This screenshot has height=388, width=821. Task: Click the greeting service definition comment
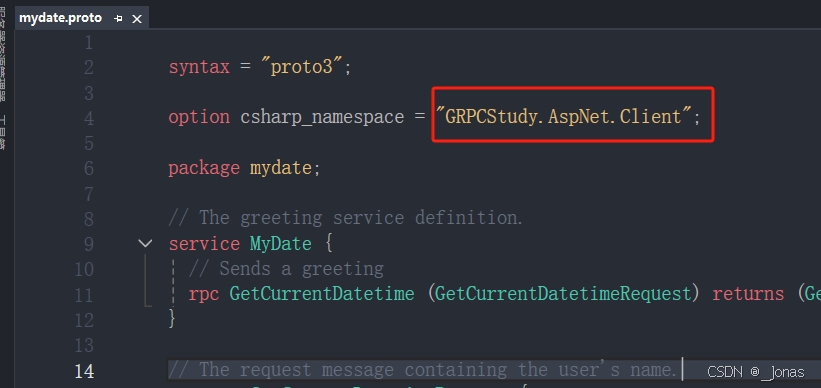point(346,218)
